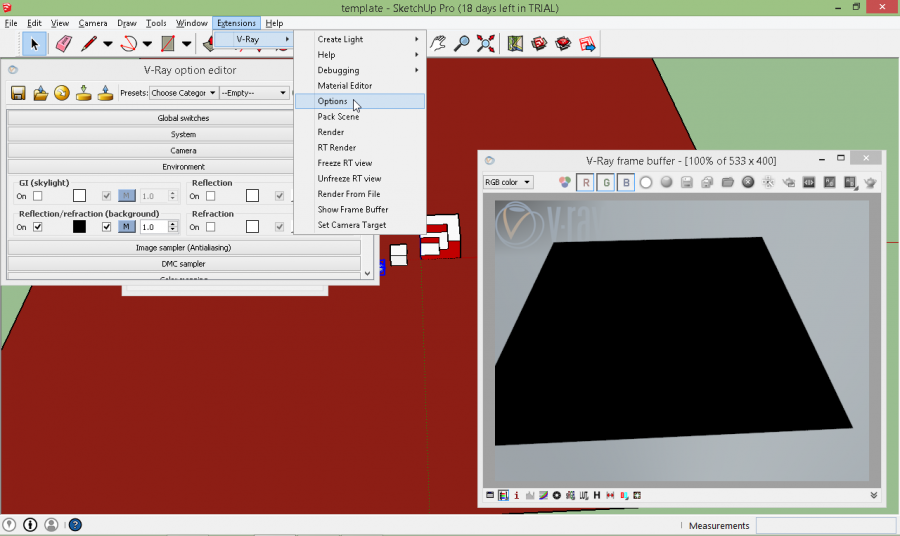Select the arrow Select tool
Viewport: 900px width, 536px height.
(34, 44)
